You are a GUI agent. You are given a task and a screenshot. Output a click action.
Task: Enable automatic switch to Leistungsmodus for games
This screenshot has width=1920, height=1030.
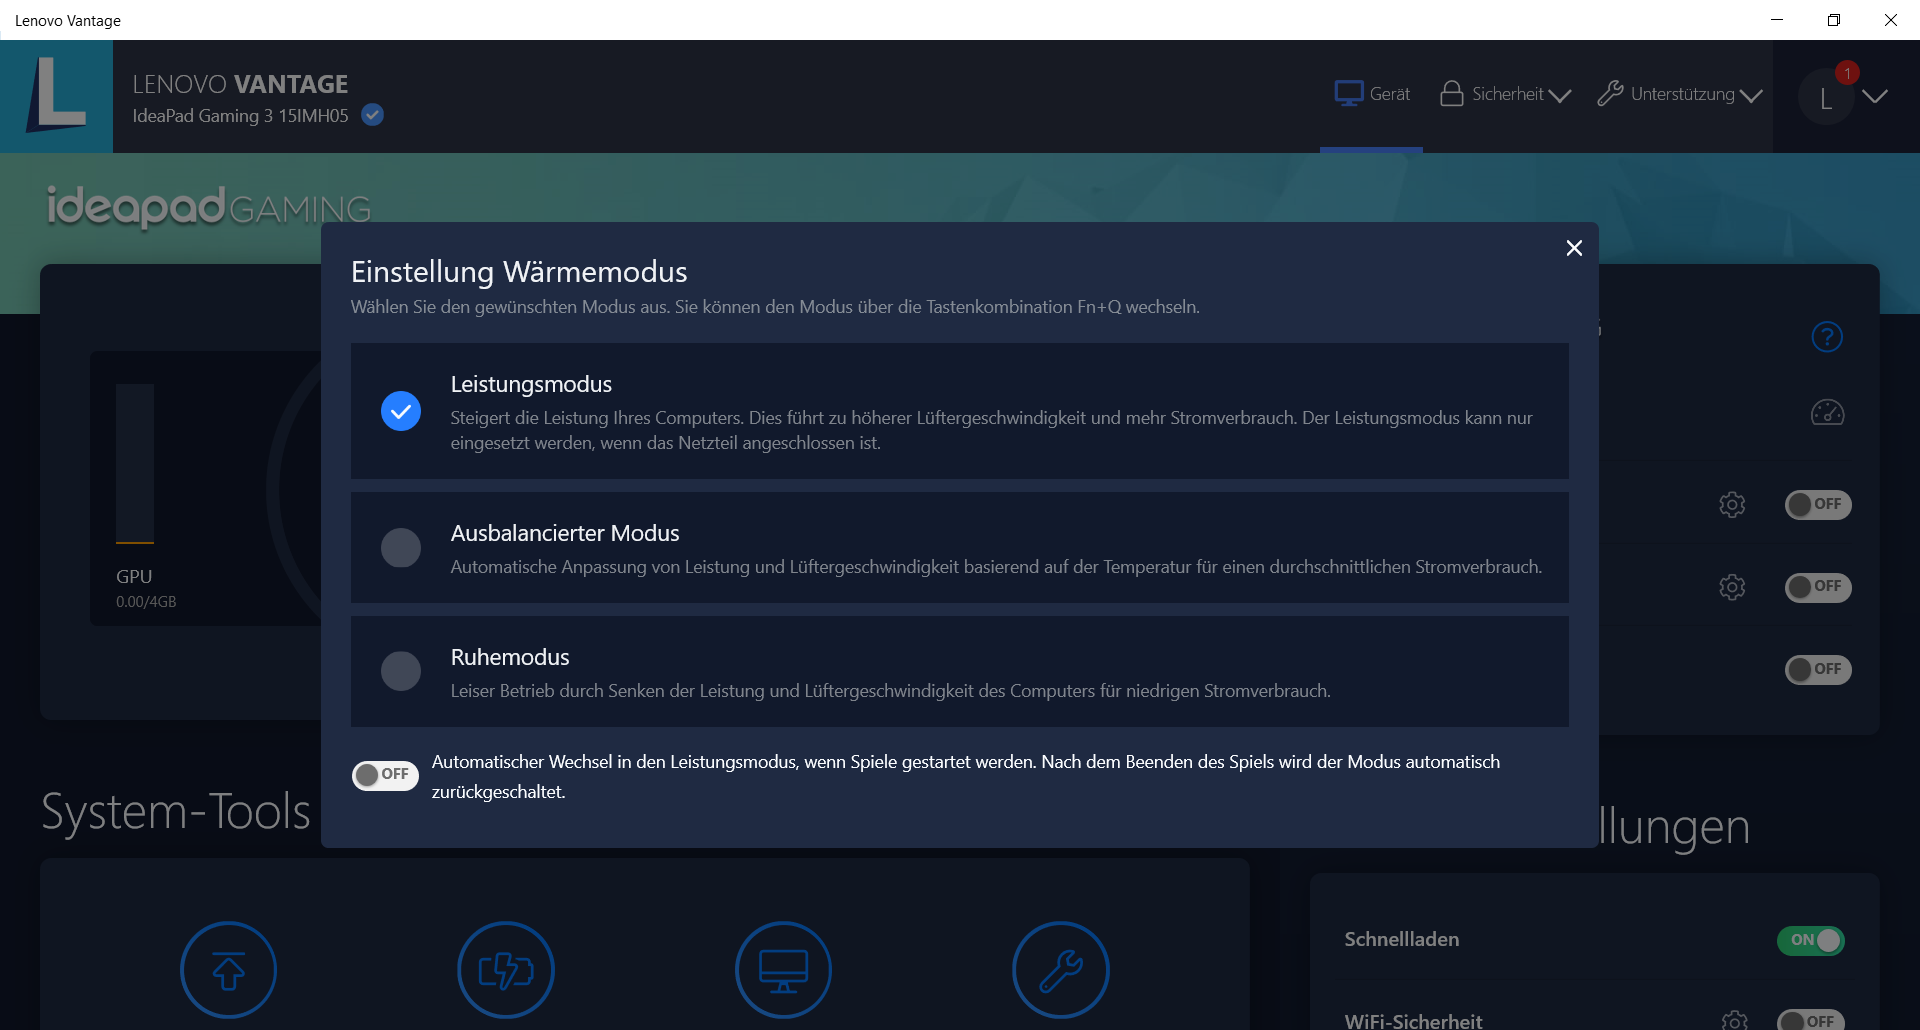[385, 775]
